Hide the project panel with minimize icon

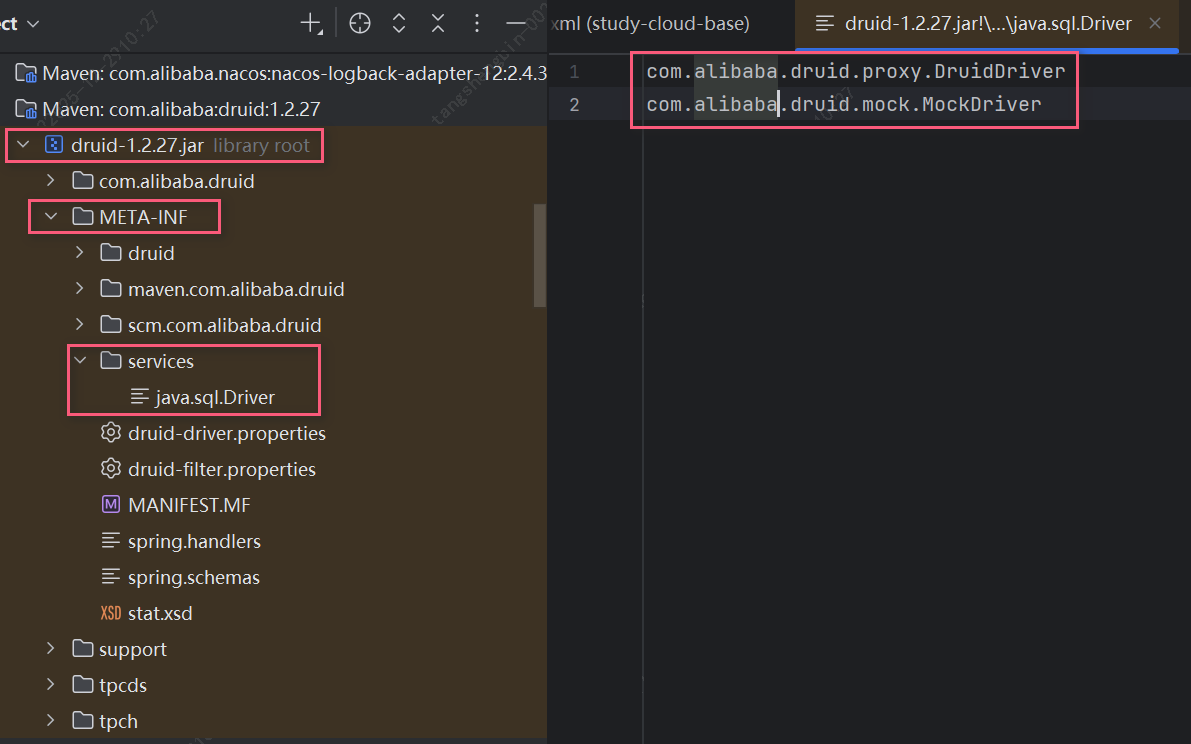click(516, 24)
